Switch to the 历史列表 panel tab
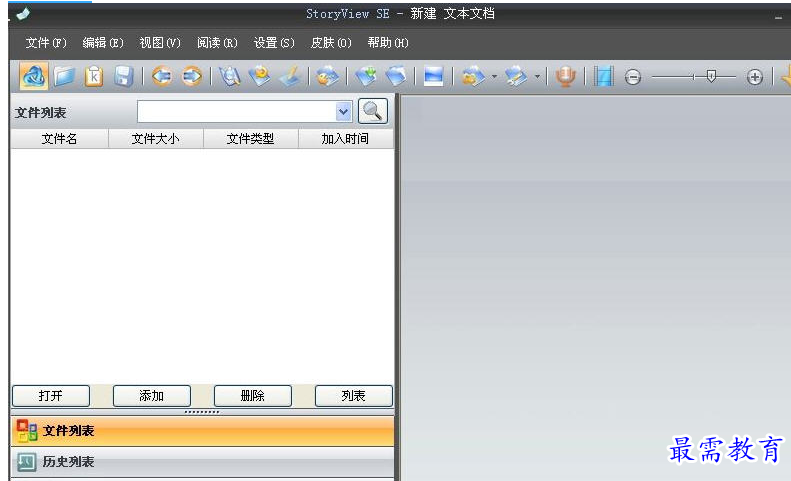 click(202, 462)
